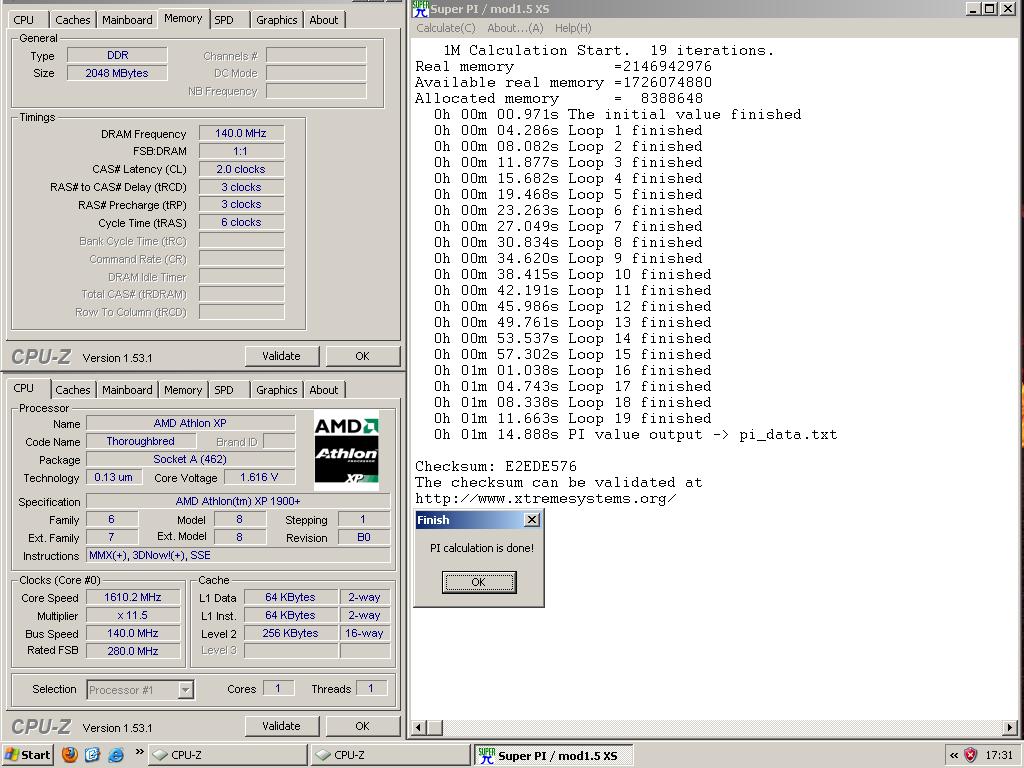The height and width of the screenshot is (768, 1024).
Task: Click Validate in the lower CPU-Z window
Action: 281,726
